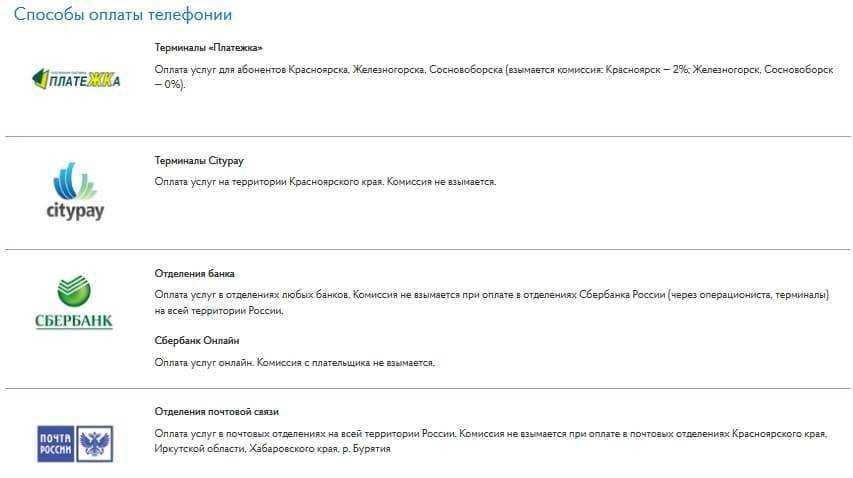Screen dimensions: 853x478
Task: Click the Citypay logo
Action: (75, 192)
